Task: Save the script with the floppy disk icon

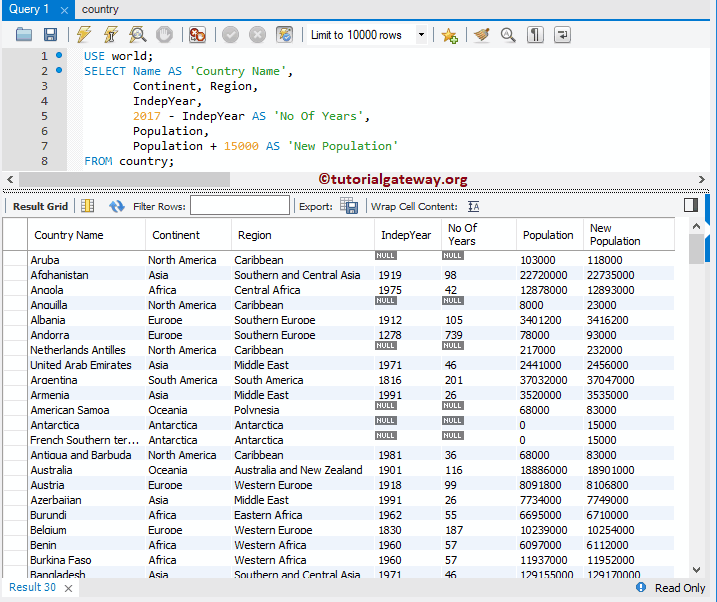Action: coord(50,35)
